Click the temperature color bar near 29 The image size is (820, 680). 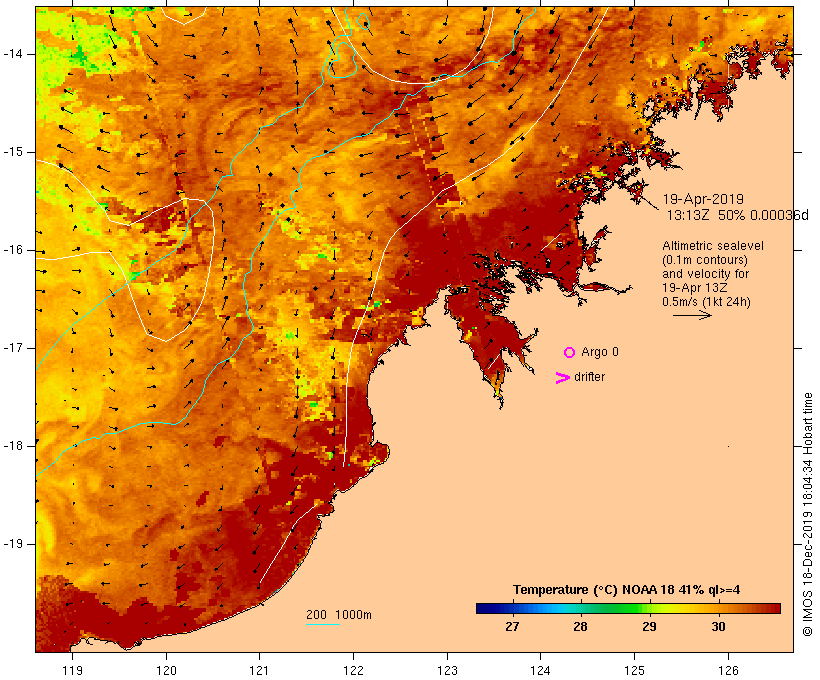pyautogui.click(x=649, y=608)
